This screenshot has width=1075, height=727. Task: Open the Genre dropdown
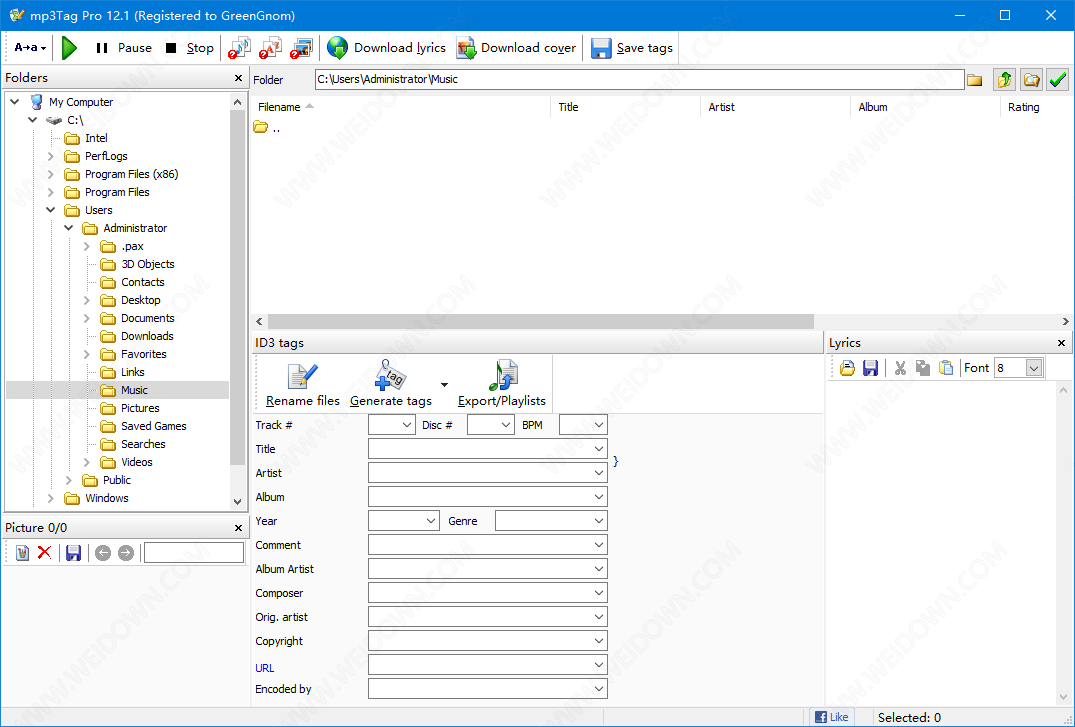[x=598, y=521]
